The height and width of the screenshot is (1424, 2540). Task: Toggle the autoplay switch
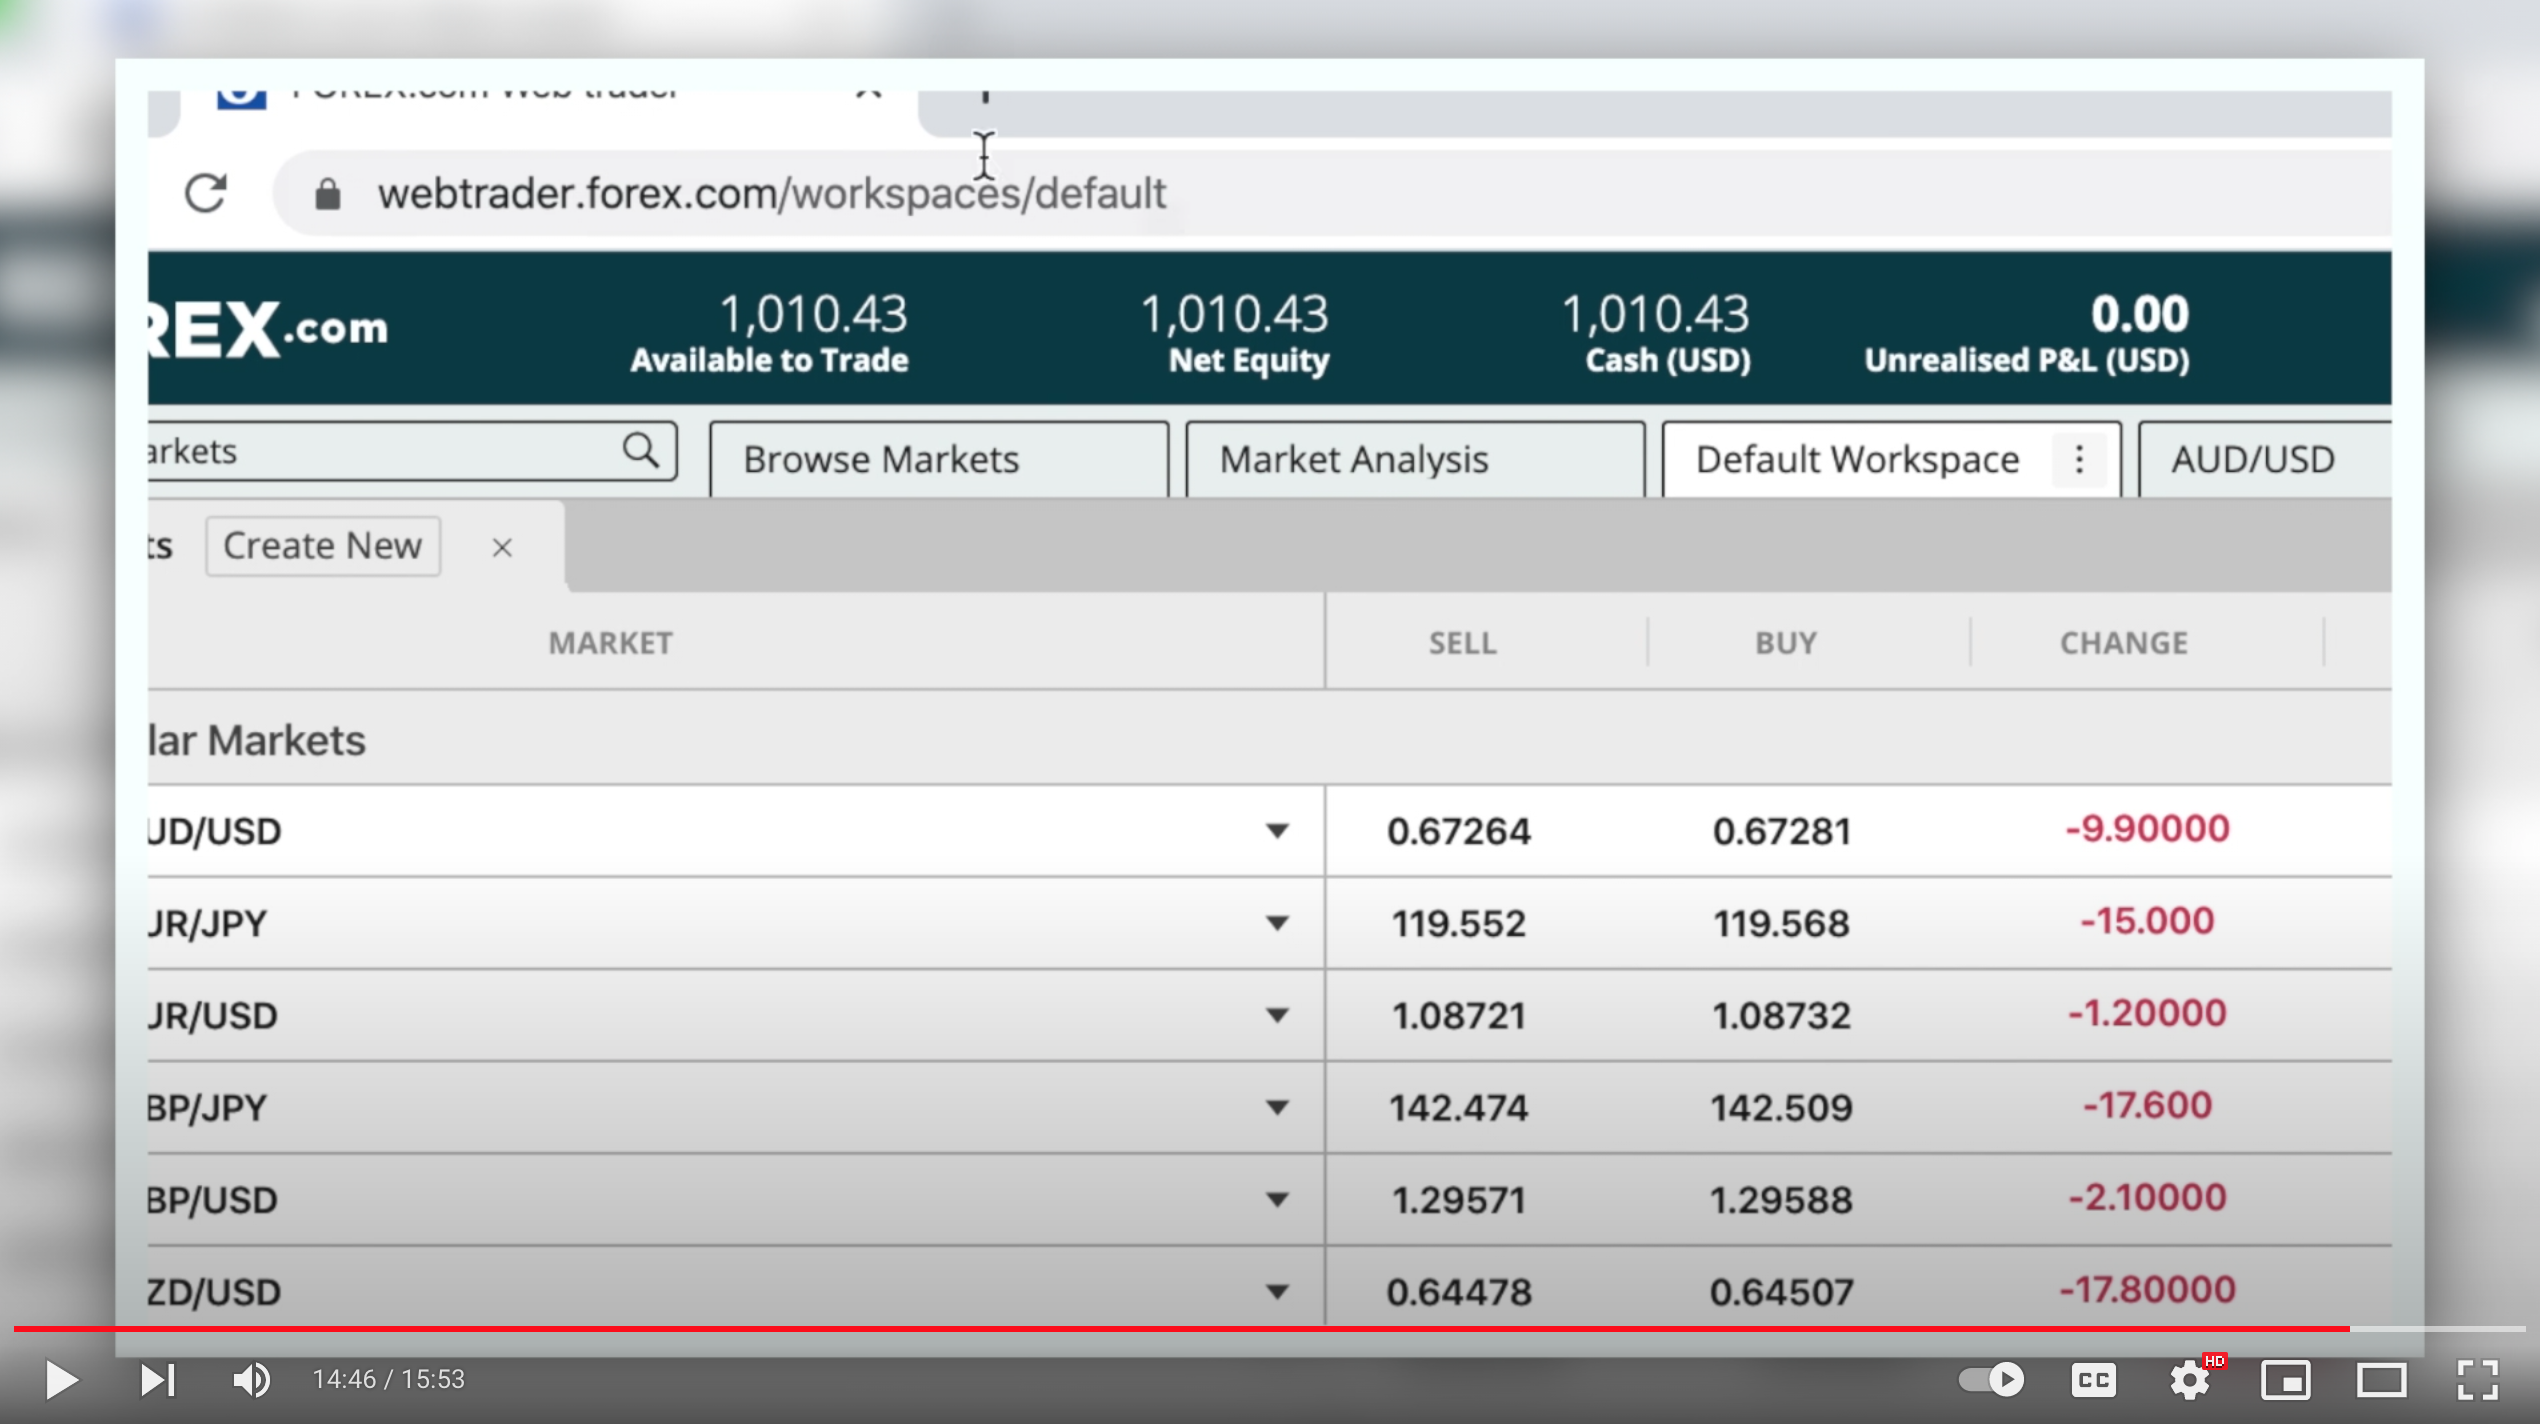(1991, 1380)
